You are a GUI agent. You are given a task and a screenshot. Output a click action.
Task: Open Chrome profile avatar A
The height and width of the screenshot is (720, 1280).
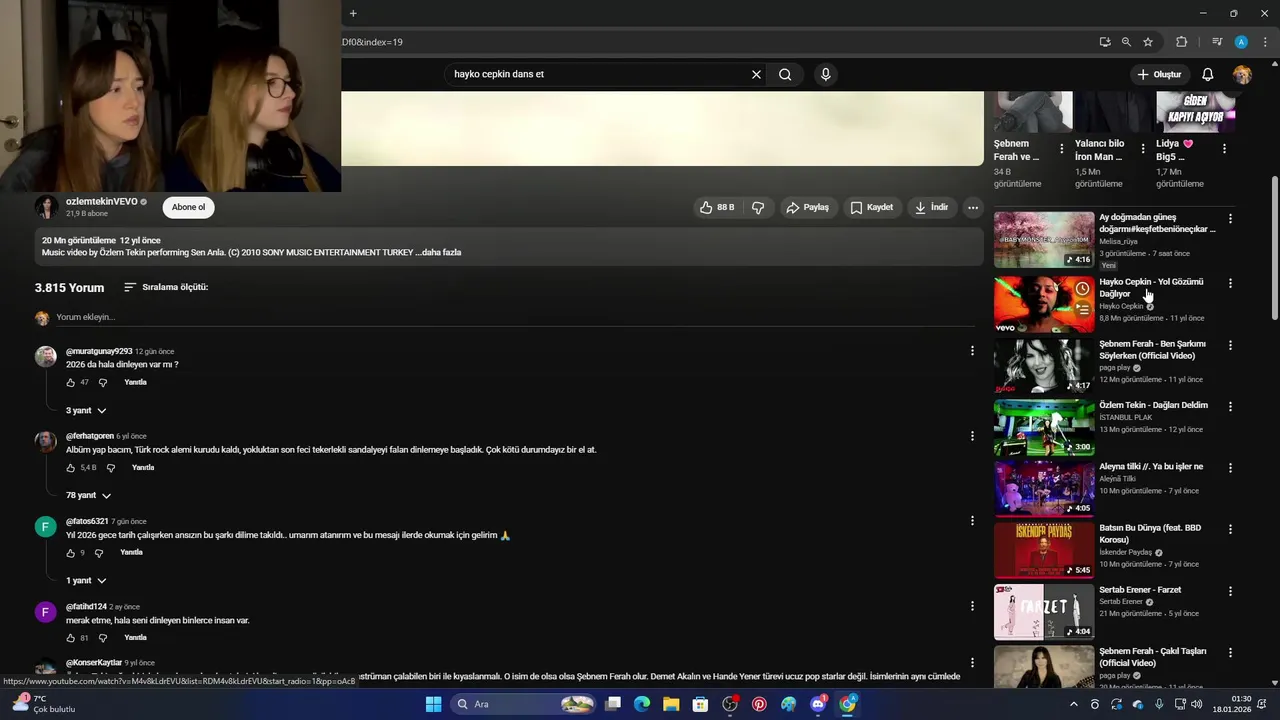coord(1241,42)
